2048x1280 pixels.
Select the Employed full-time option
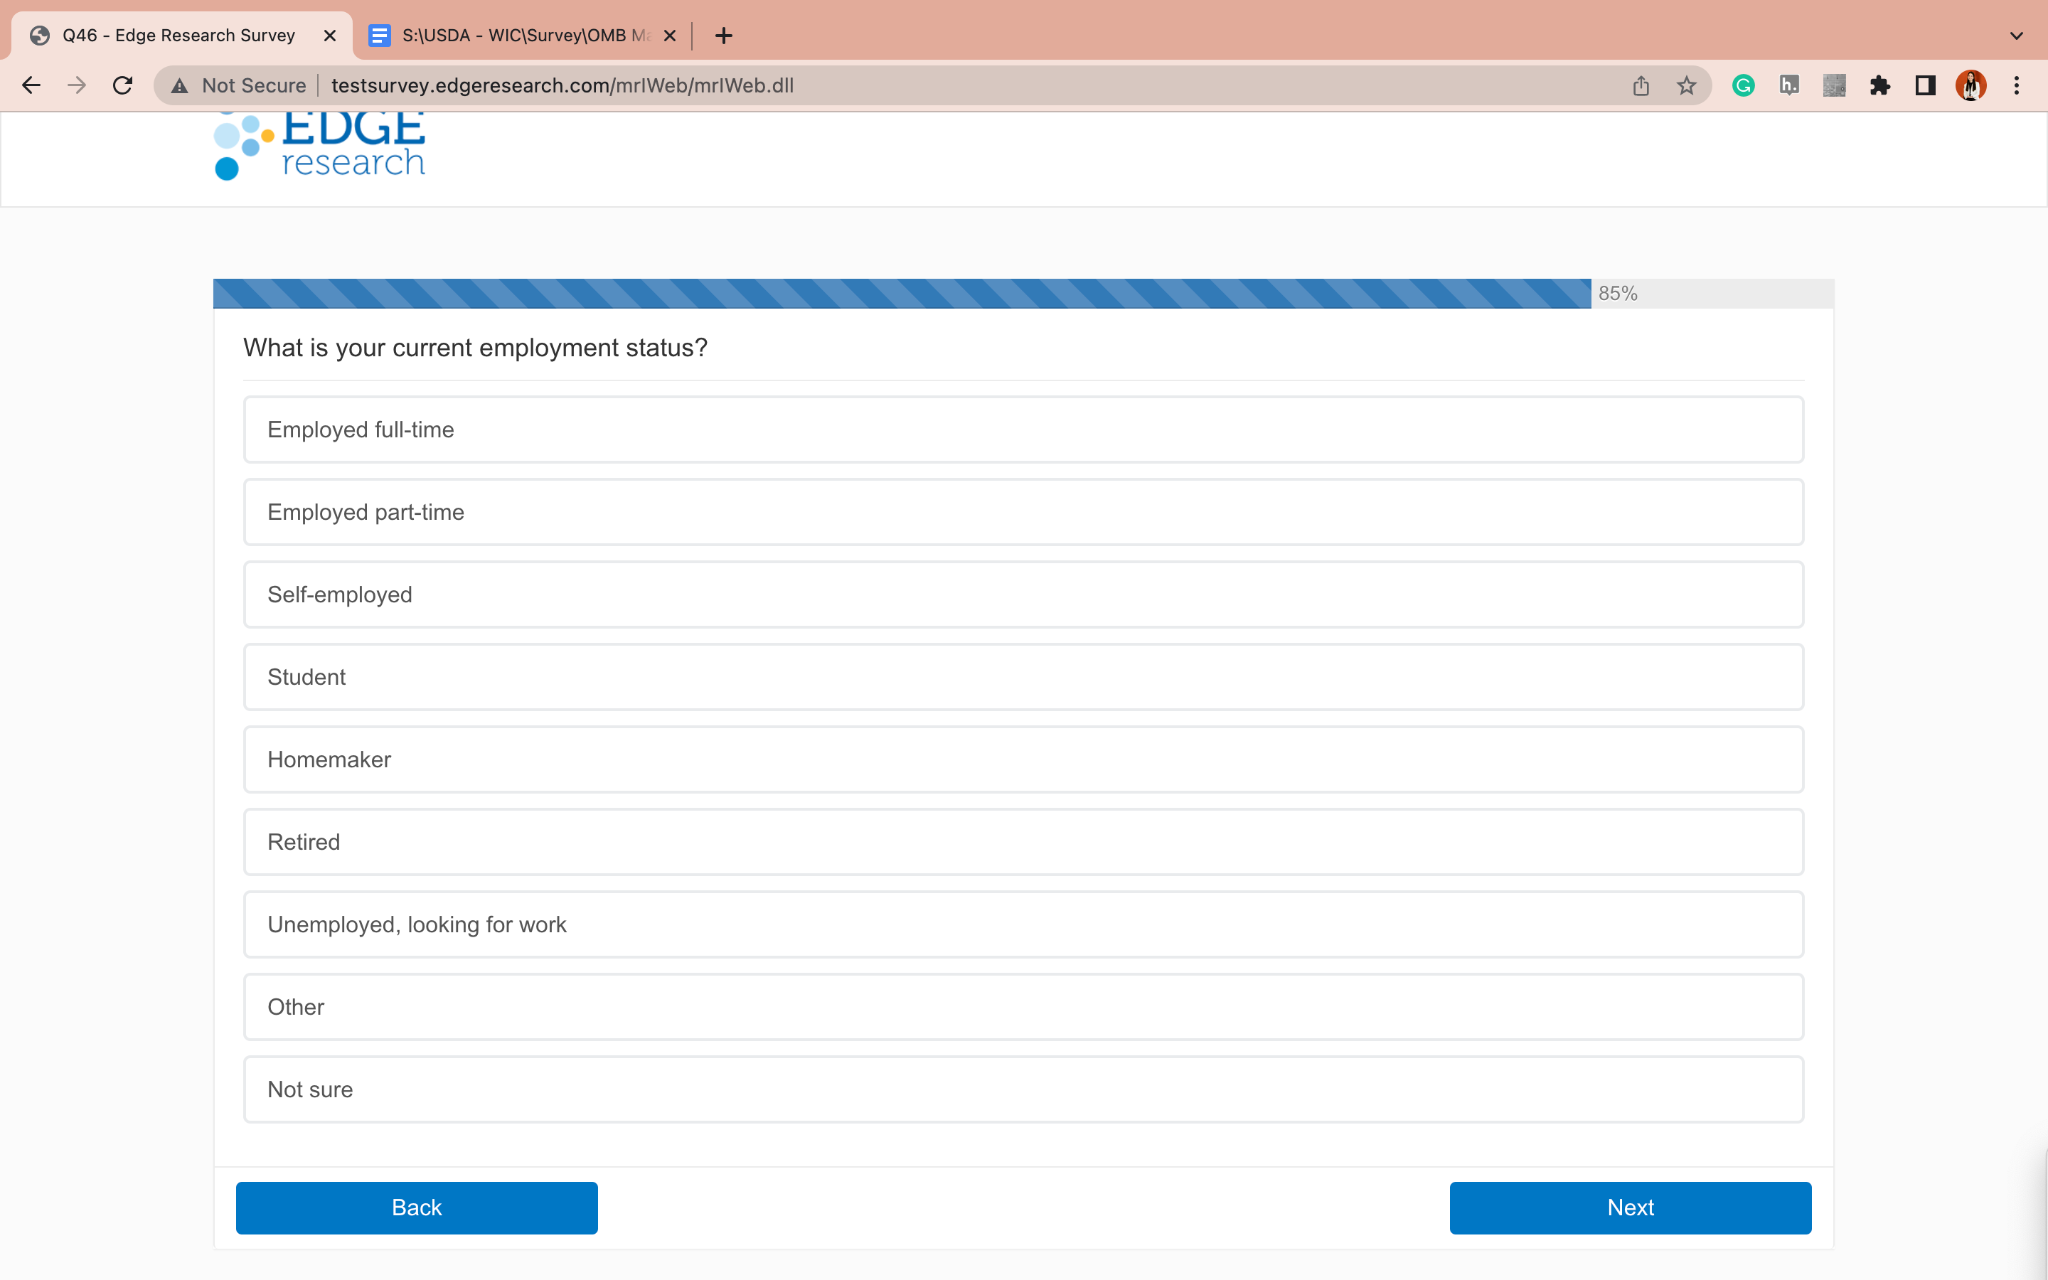coord(1023,429)
